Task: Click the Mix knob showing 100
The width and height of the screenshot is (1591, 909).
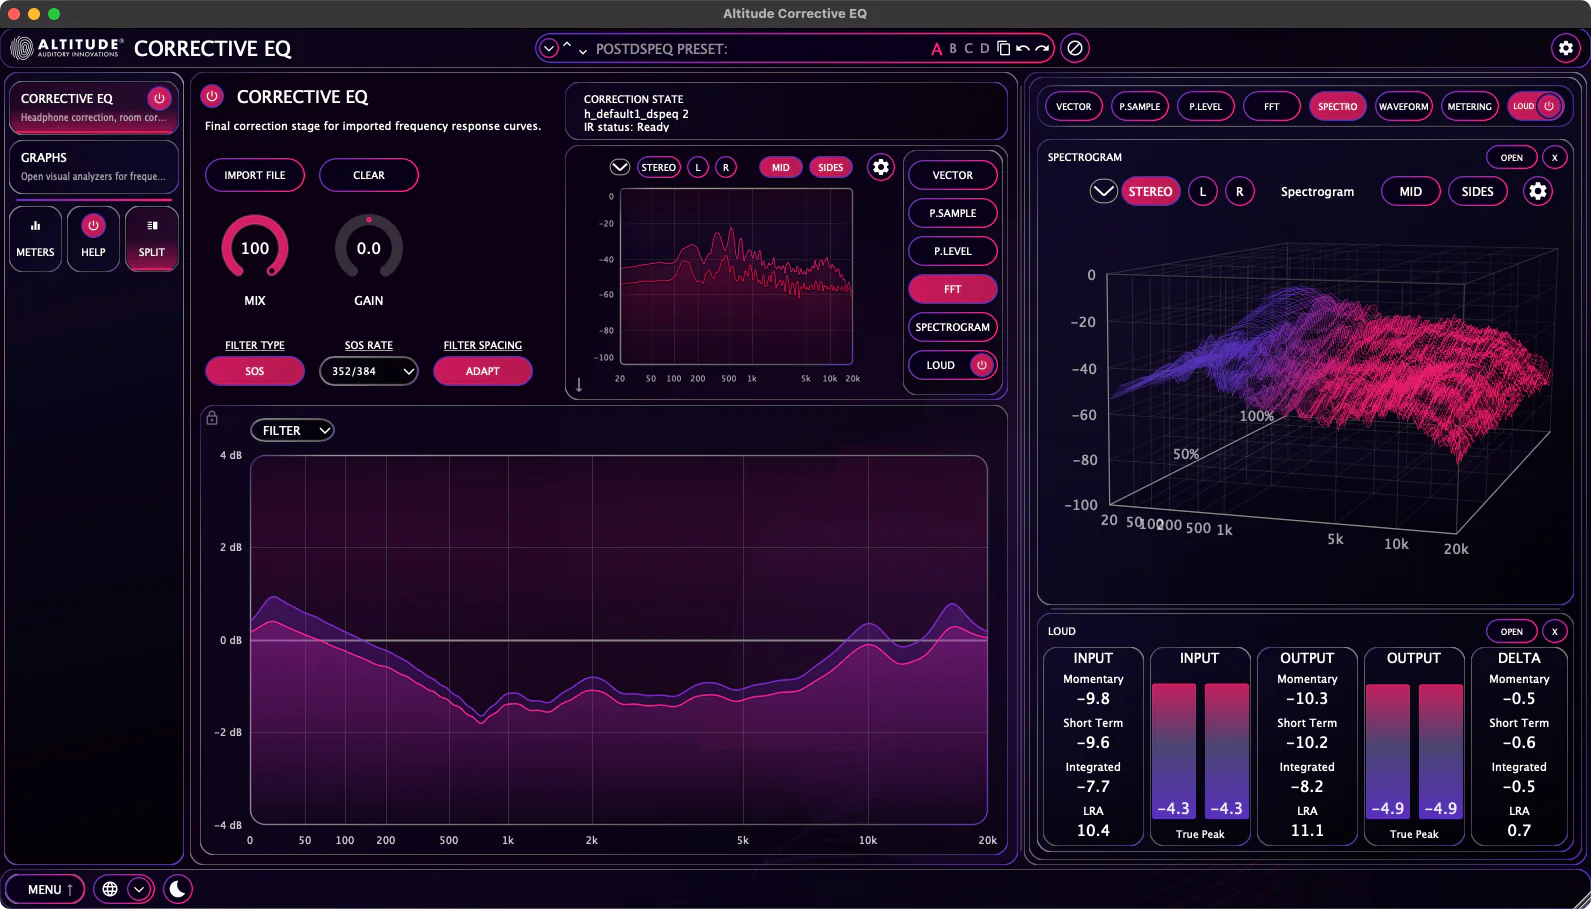Action: [x=255, y=248]
